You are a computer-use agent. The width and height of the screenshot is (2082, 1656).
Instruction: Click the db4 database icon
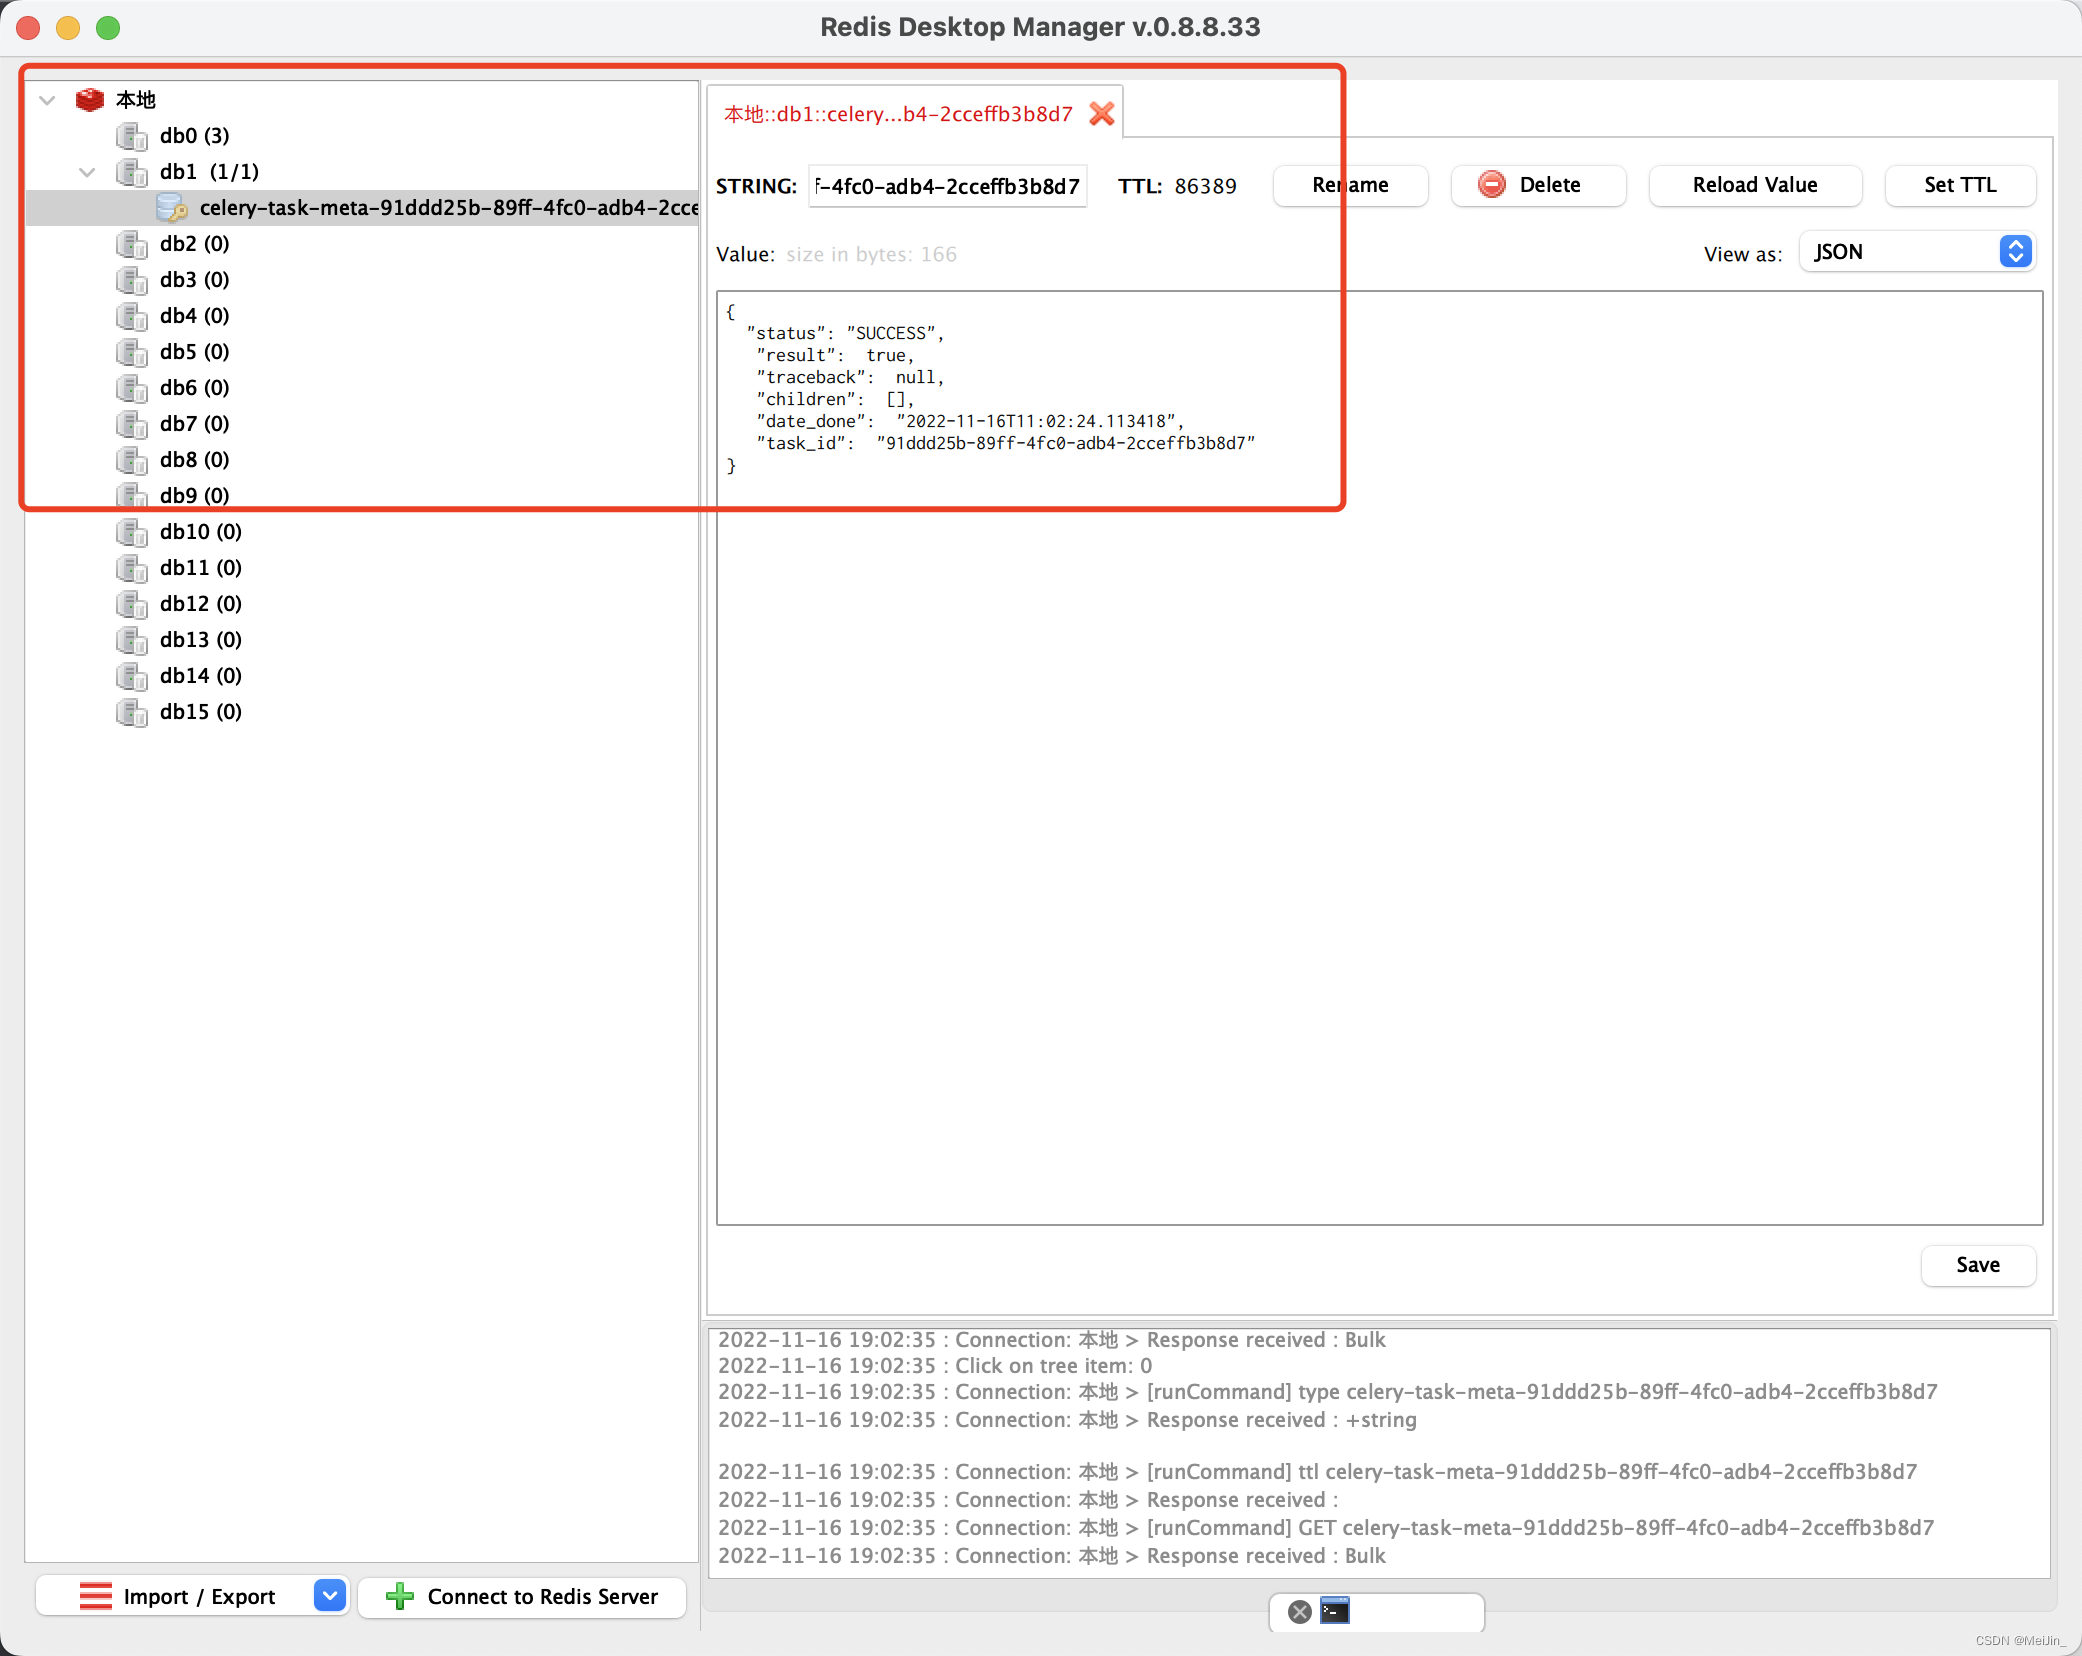coord(131,316)
